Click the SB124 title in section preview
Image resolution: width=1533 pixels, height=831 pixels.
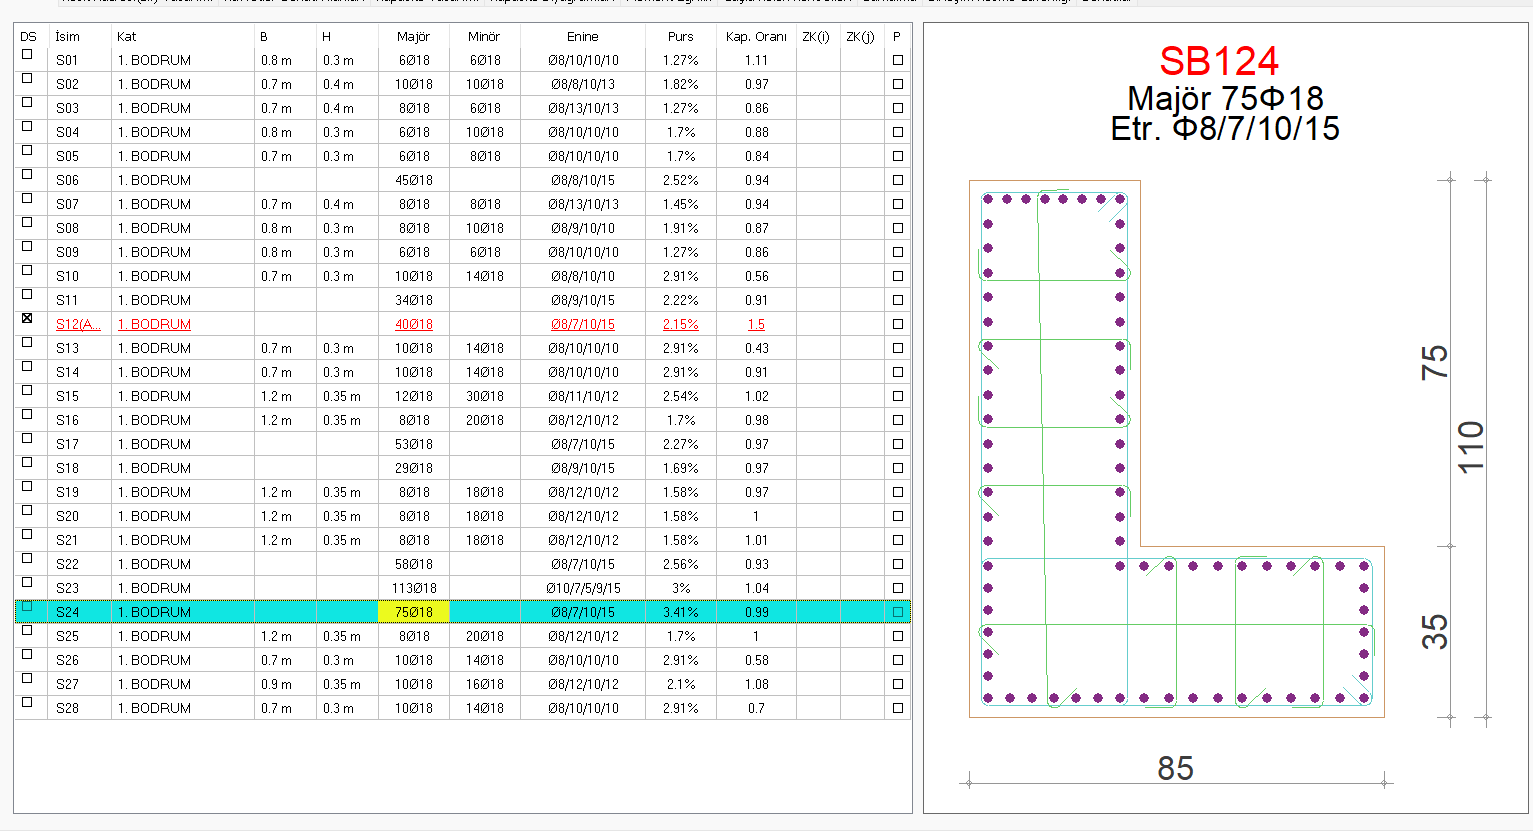click(1219, 62)
